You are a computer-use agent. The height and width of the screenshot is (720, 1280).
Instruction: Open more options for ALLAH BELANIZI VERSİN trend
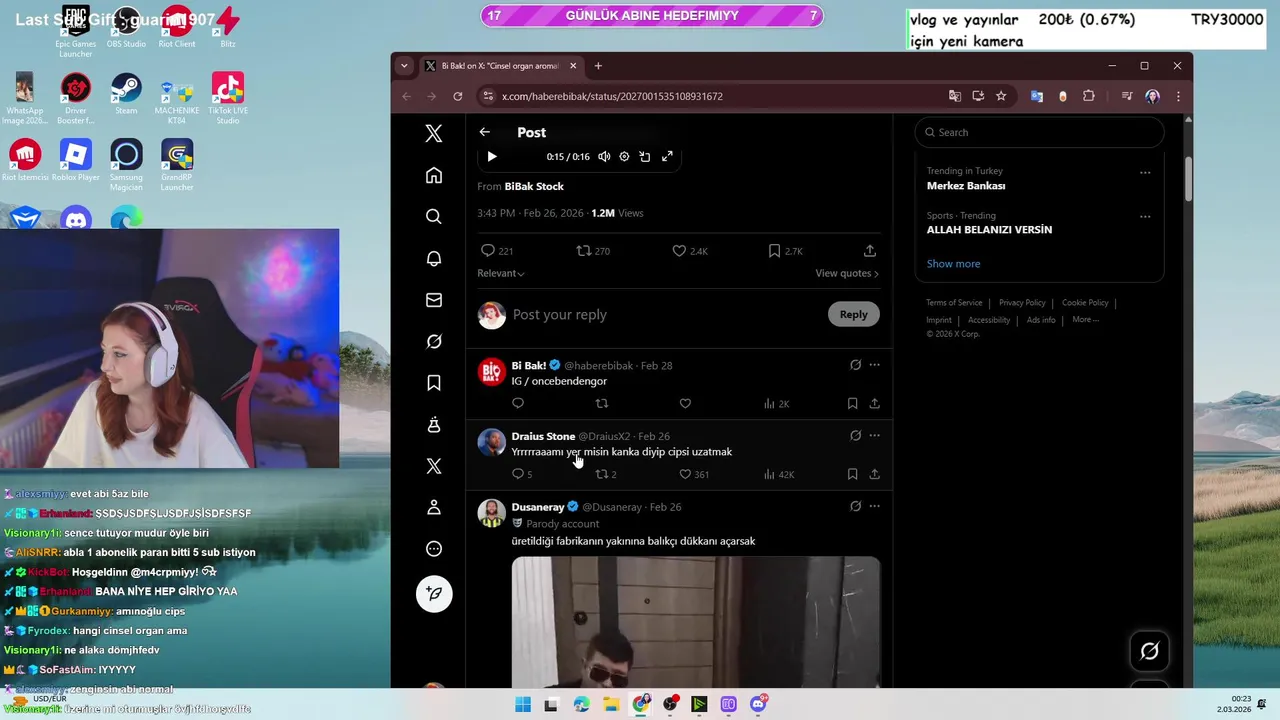click(x=1145, y=216)
